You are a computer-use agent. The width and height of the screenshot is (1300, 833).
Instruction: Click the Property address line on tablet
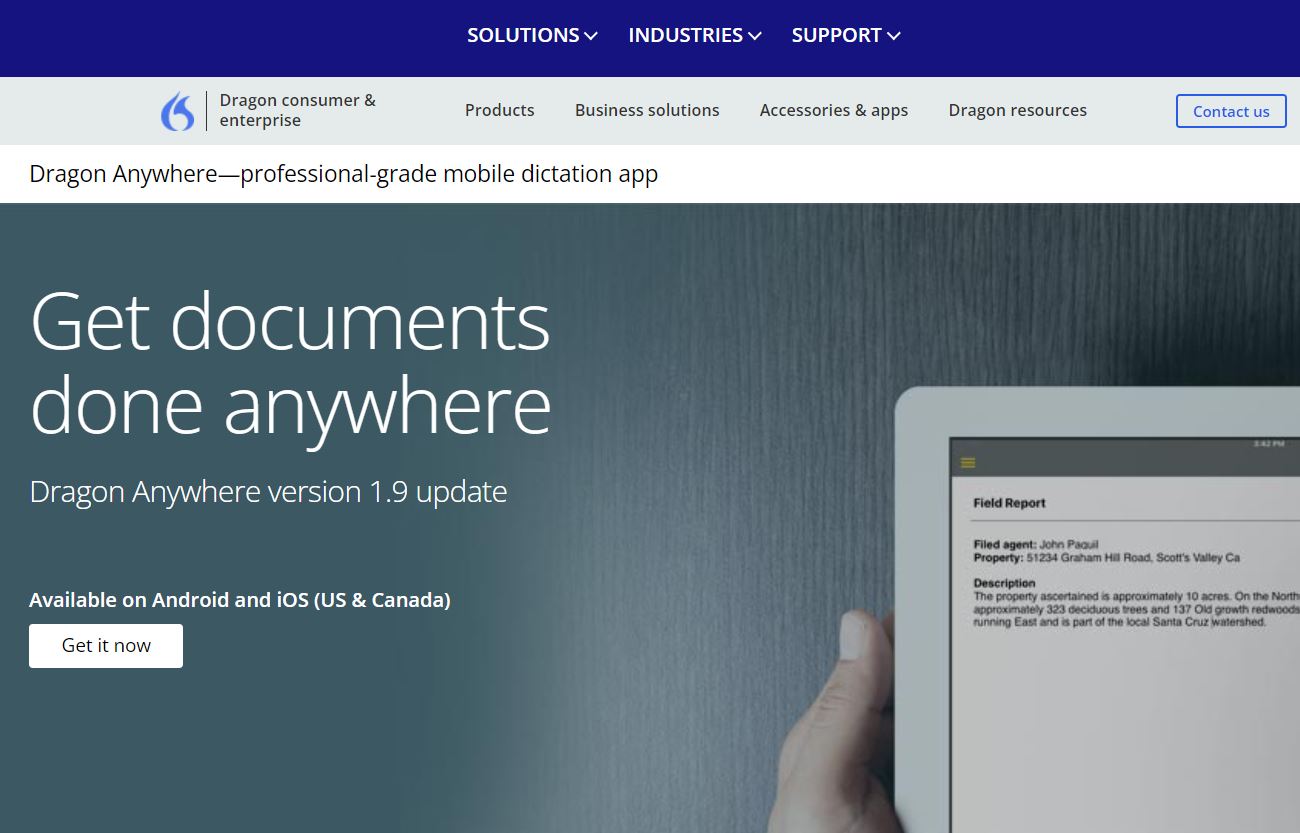click(x=1107, y=558)
